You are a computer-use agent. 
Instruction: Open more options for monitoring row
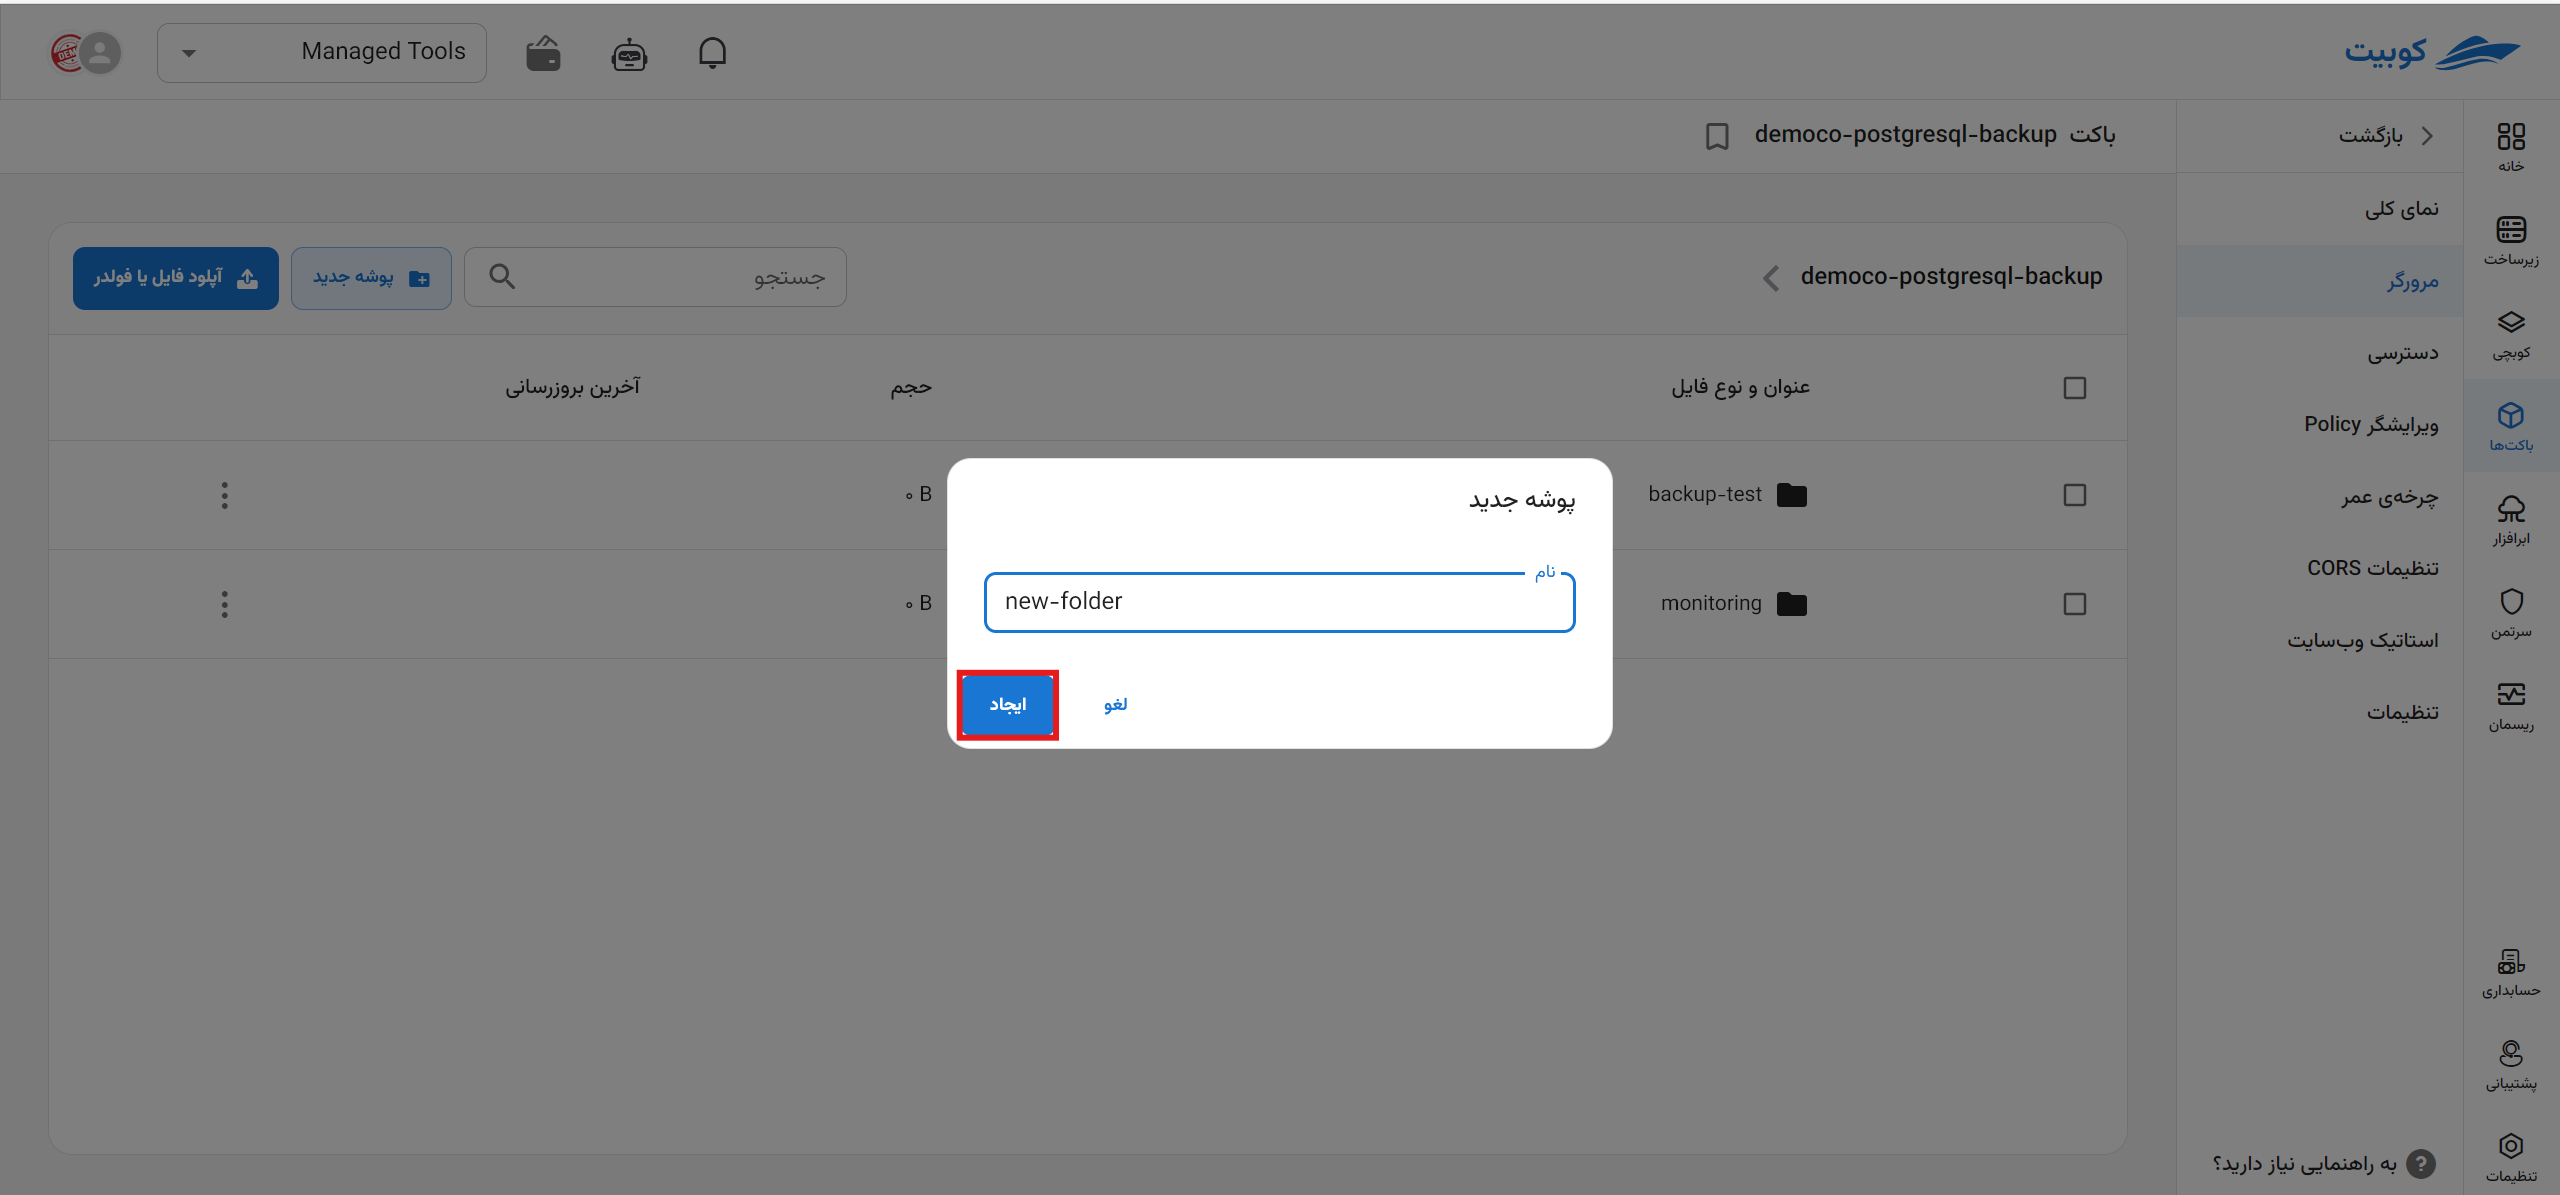point(224,604)
